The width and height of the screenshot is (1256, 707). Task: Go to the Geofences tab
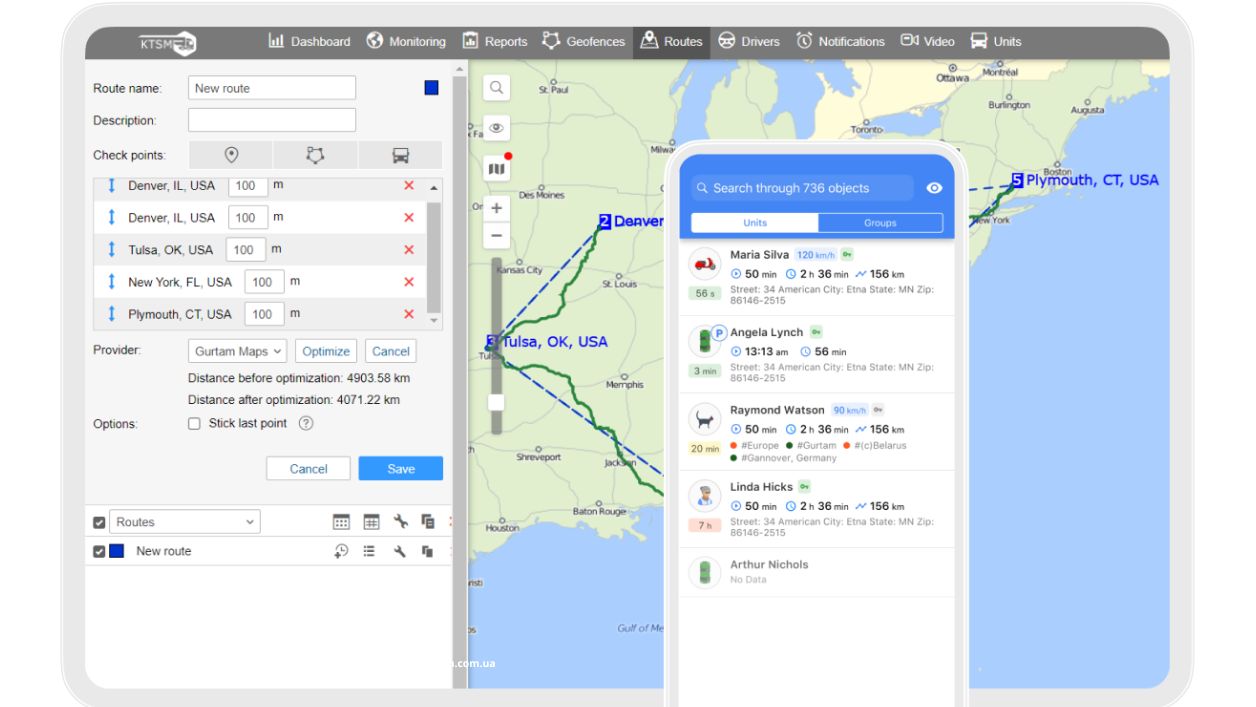[584, 42]
